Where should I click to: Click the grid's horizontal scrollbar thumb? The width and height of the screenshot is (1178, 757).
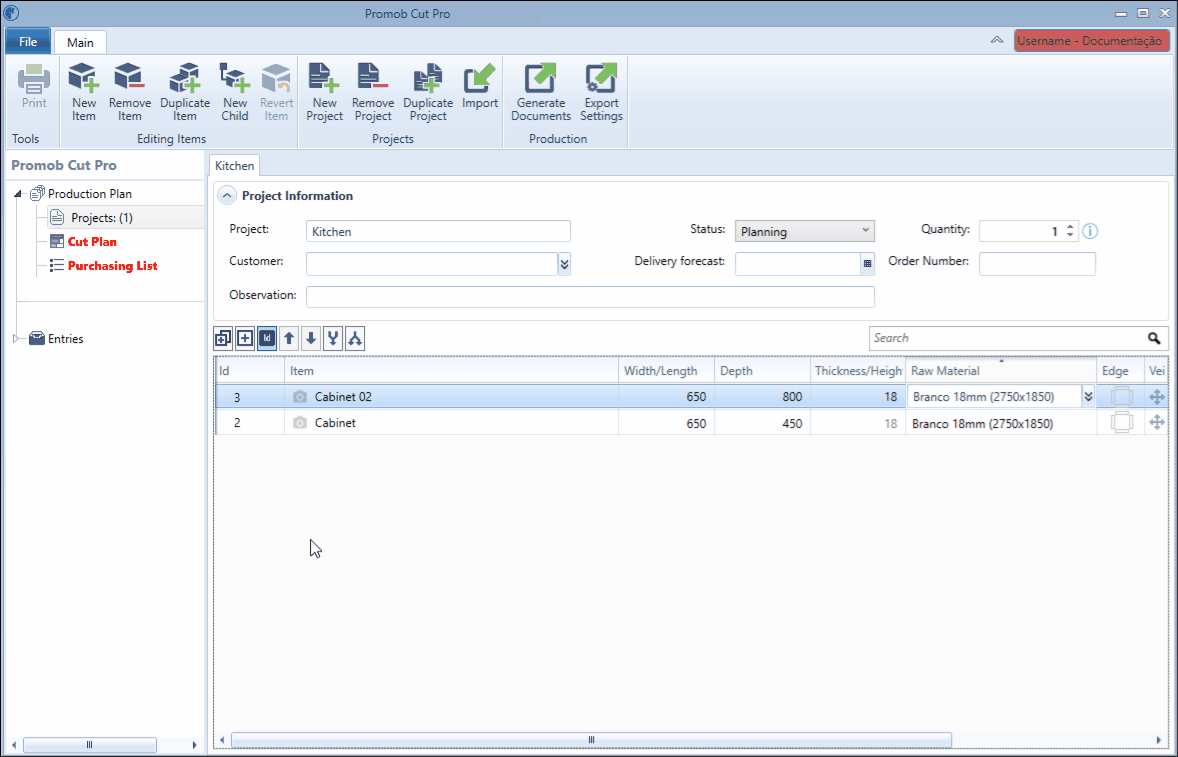click(591, 740)
